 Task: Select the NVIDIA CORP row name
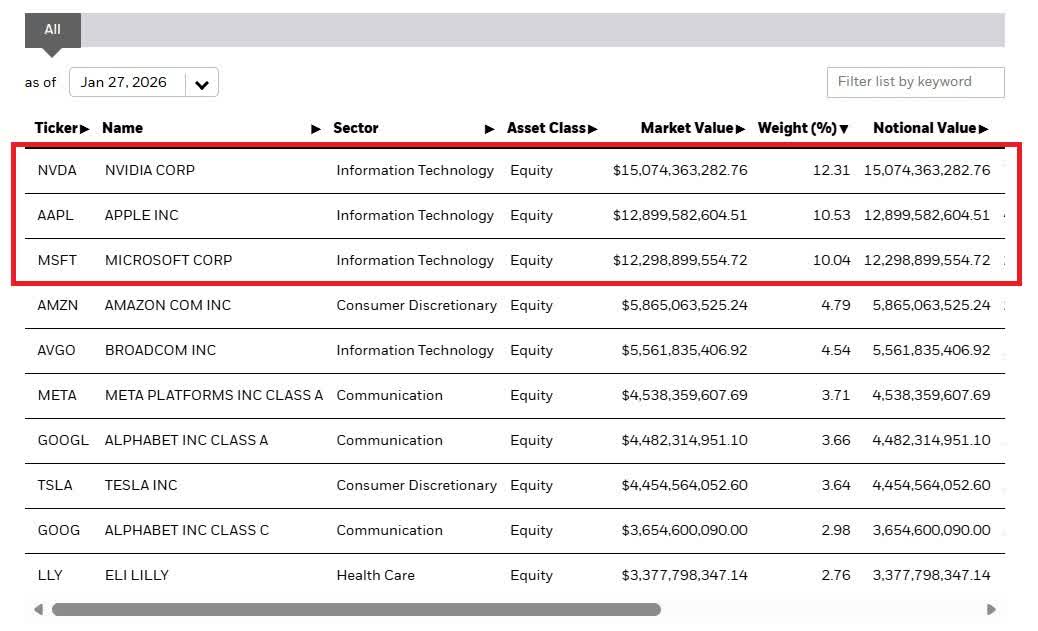150,170
